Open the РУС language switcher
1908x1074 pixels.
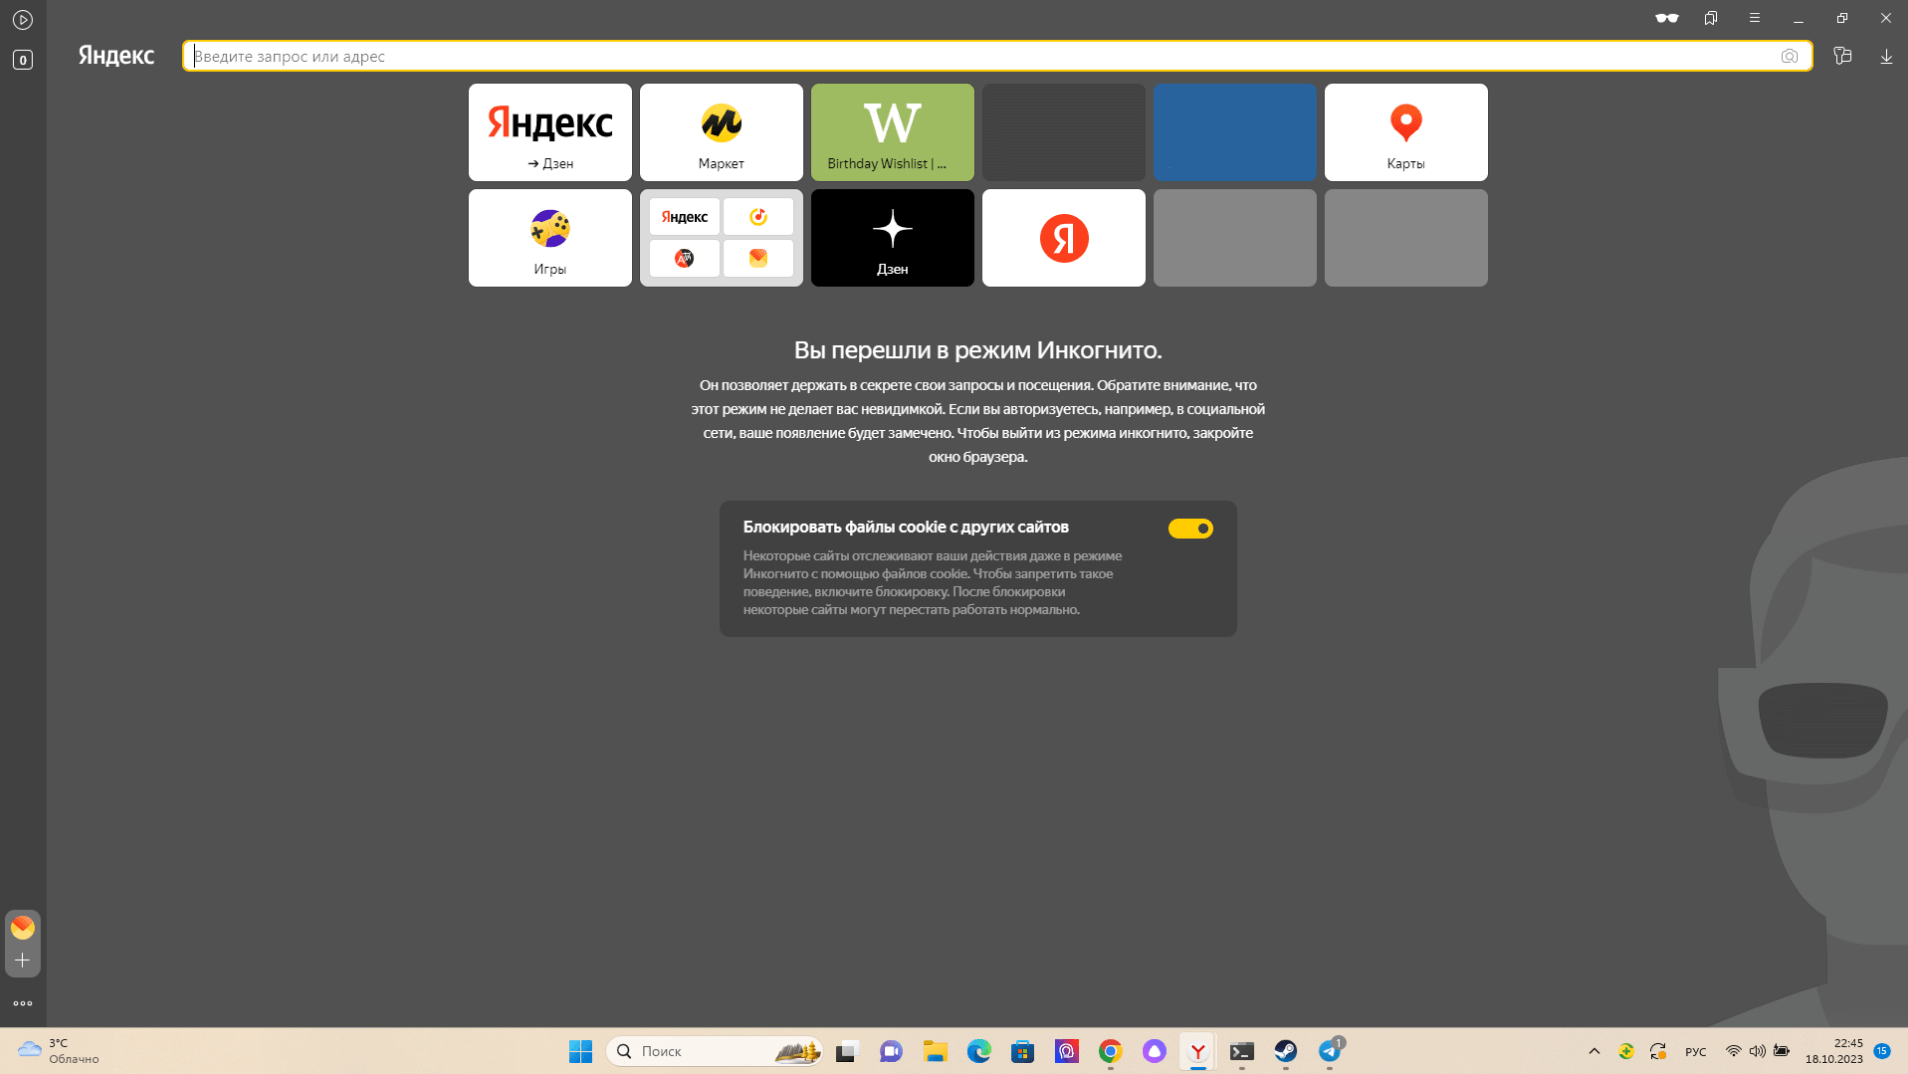pos(1695,1052)
